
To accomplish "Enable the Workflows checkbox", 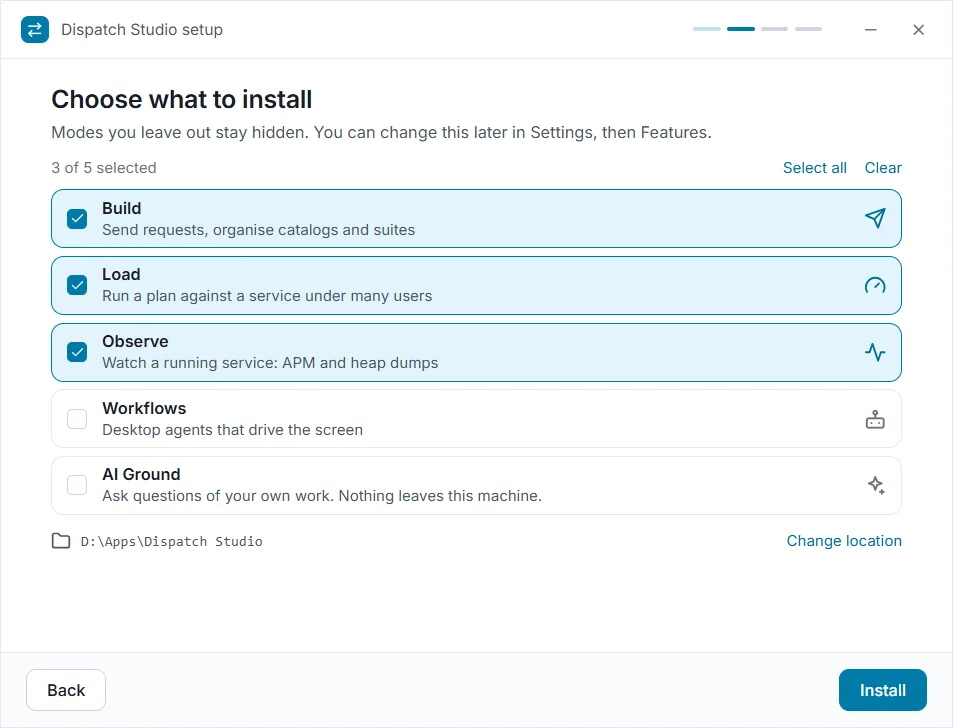I will click(x=77, y=419).
